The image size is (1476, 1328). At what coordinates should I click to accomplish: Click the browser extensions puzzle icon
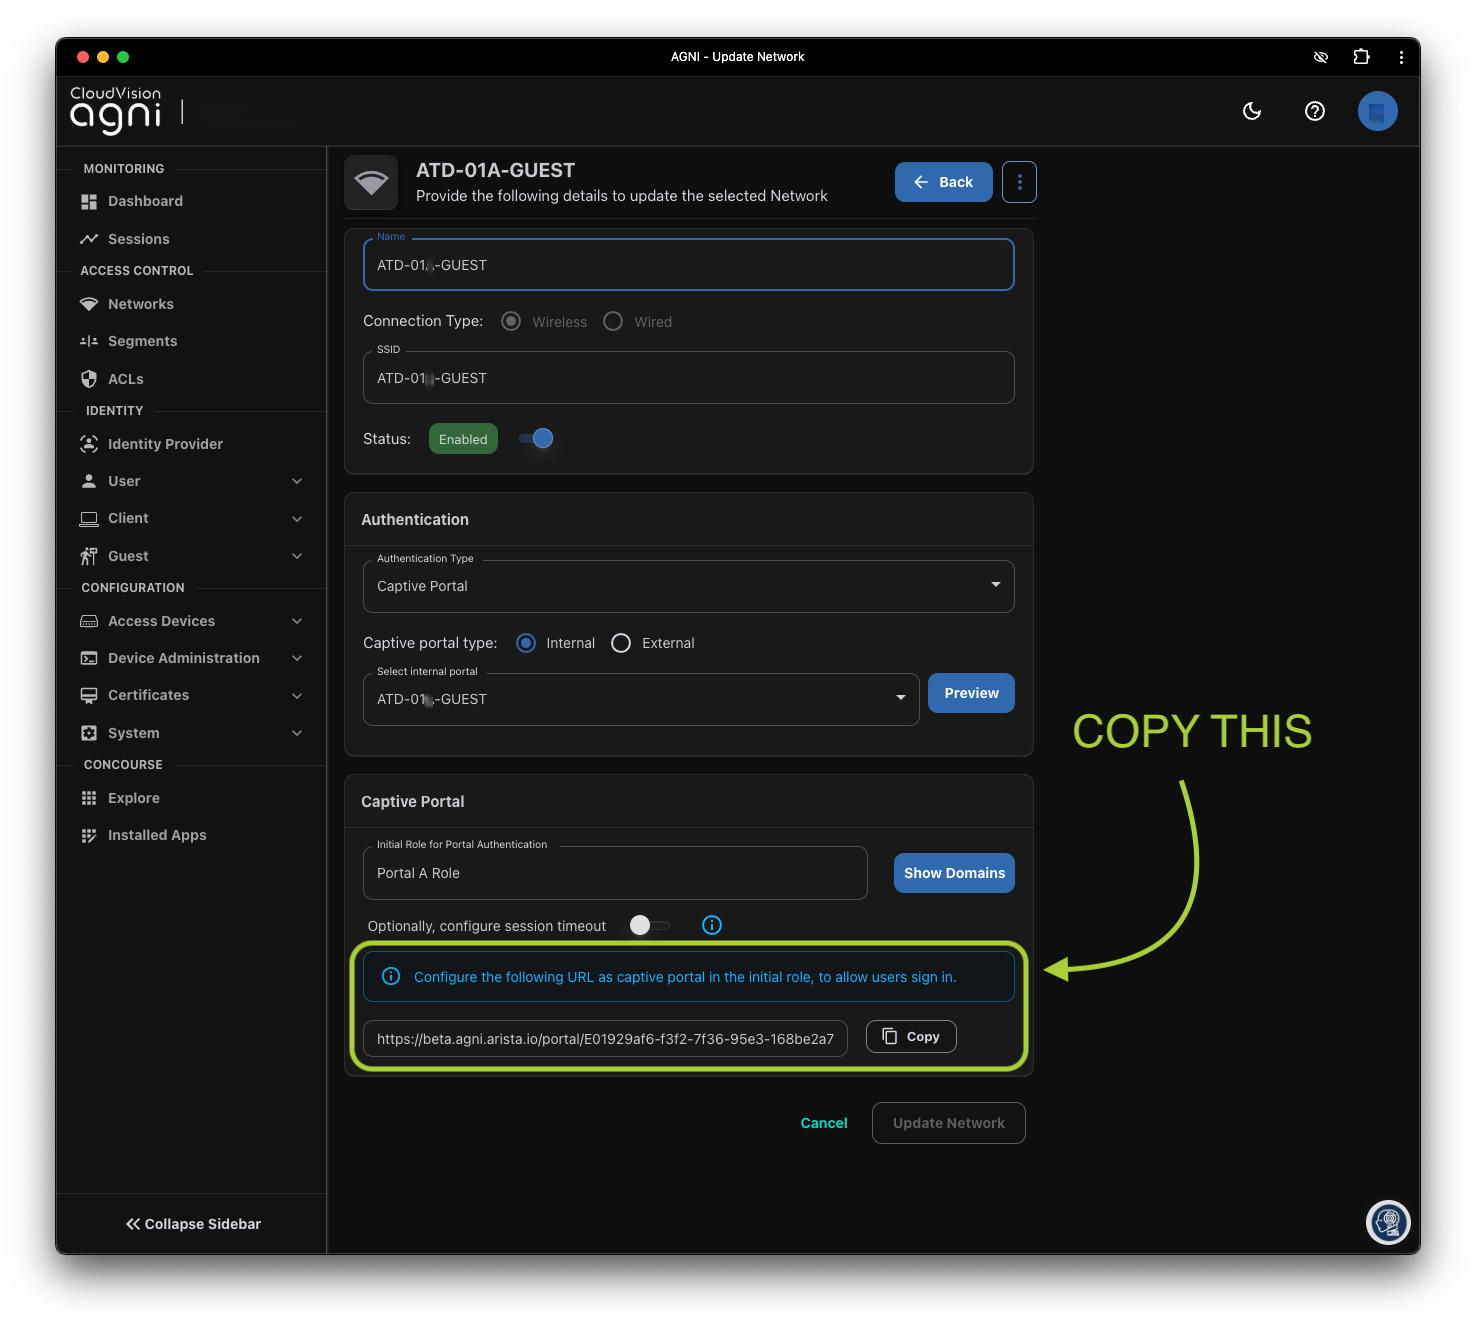coord(1361,57)
